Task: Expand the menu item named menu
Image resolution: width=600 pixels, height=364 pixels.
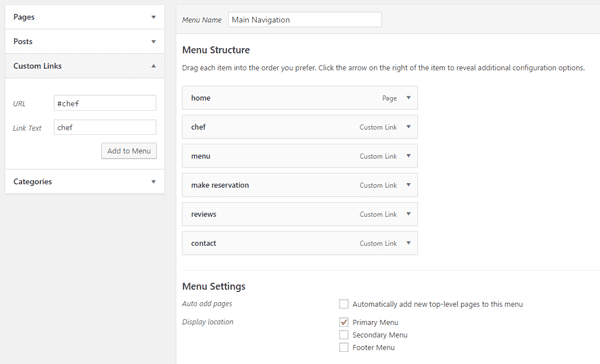Action: click(x=408, y=156)
